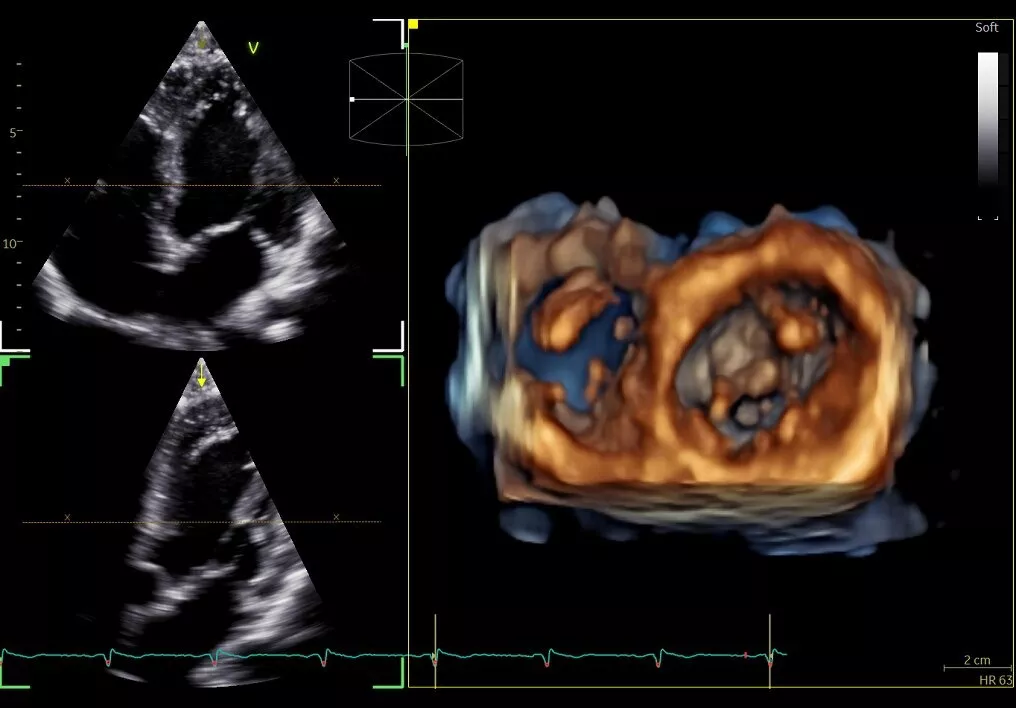The width and height of the screenshot is (1016, 708).
Task: Click the 'HR 63' heart rate readout
Action: [x=995, y=680]
